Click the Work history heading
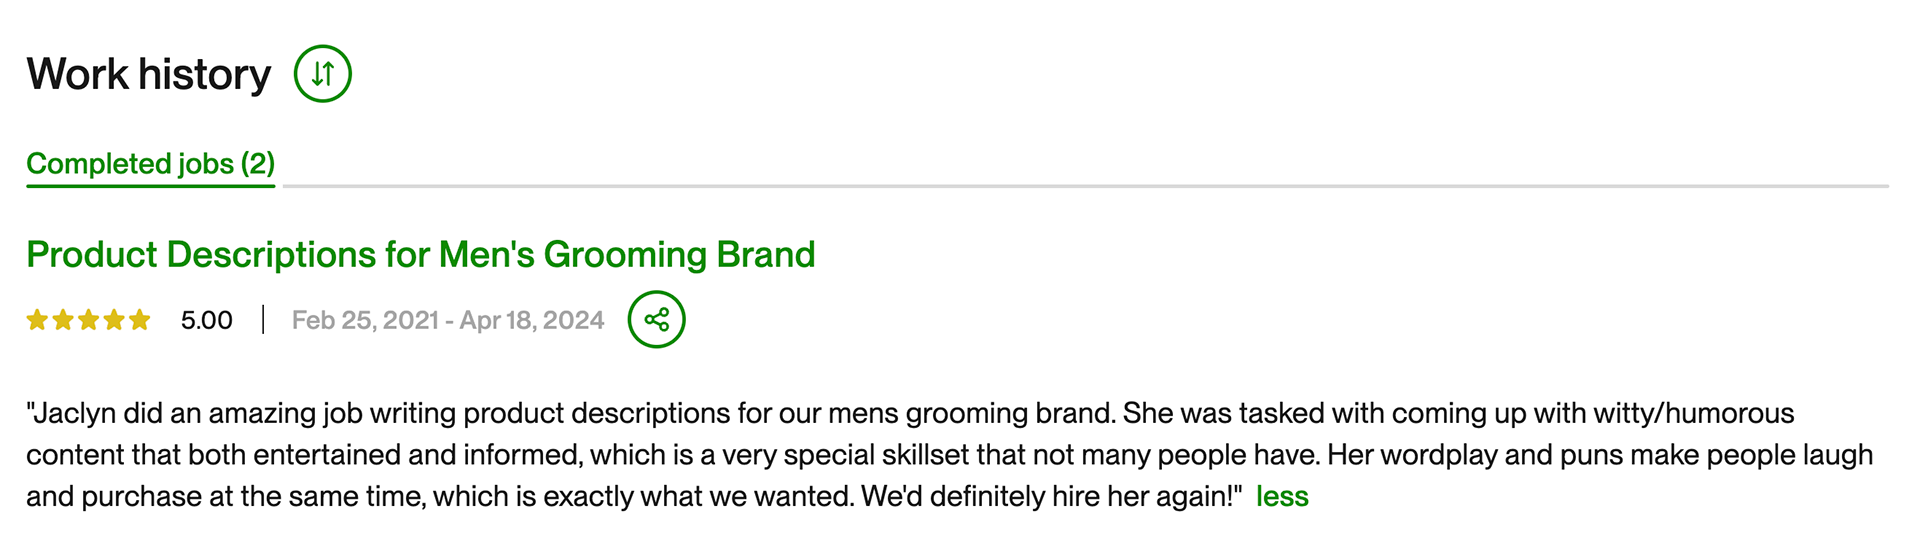The height and width of the screenshot is (541, 1920). [x=149, y=75]
